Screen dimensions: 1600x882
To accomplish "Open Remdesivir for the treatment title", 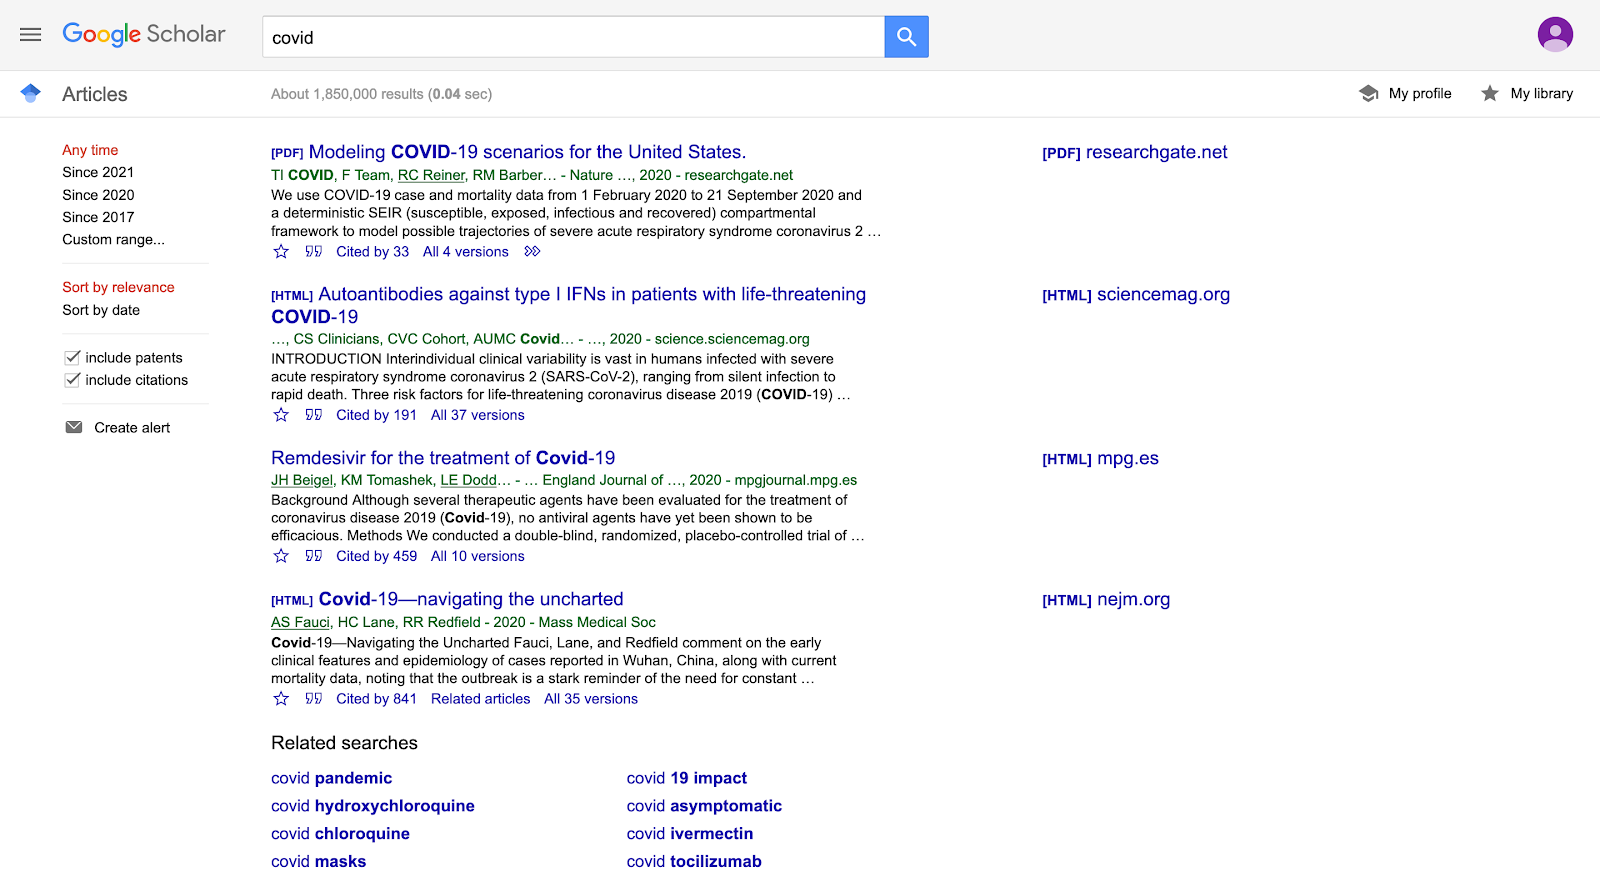I will click(x=443, y=458).
